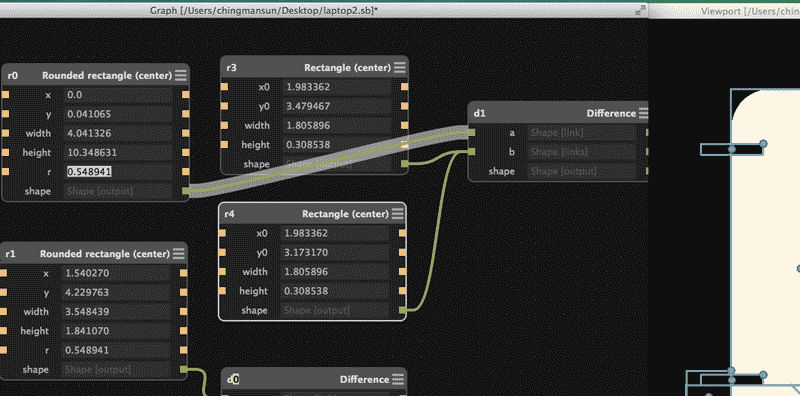Edit r3 width value 1.805896

pyautogui.click(x=336, y=126)
